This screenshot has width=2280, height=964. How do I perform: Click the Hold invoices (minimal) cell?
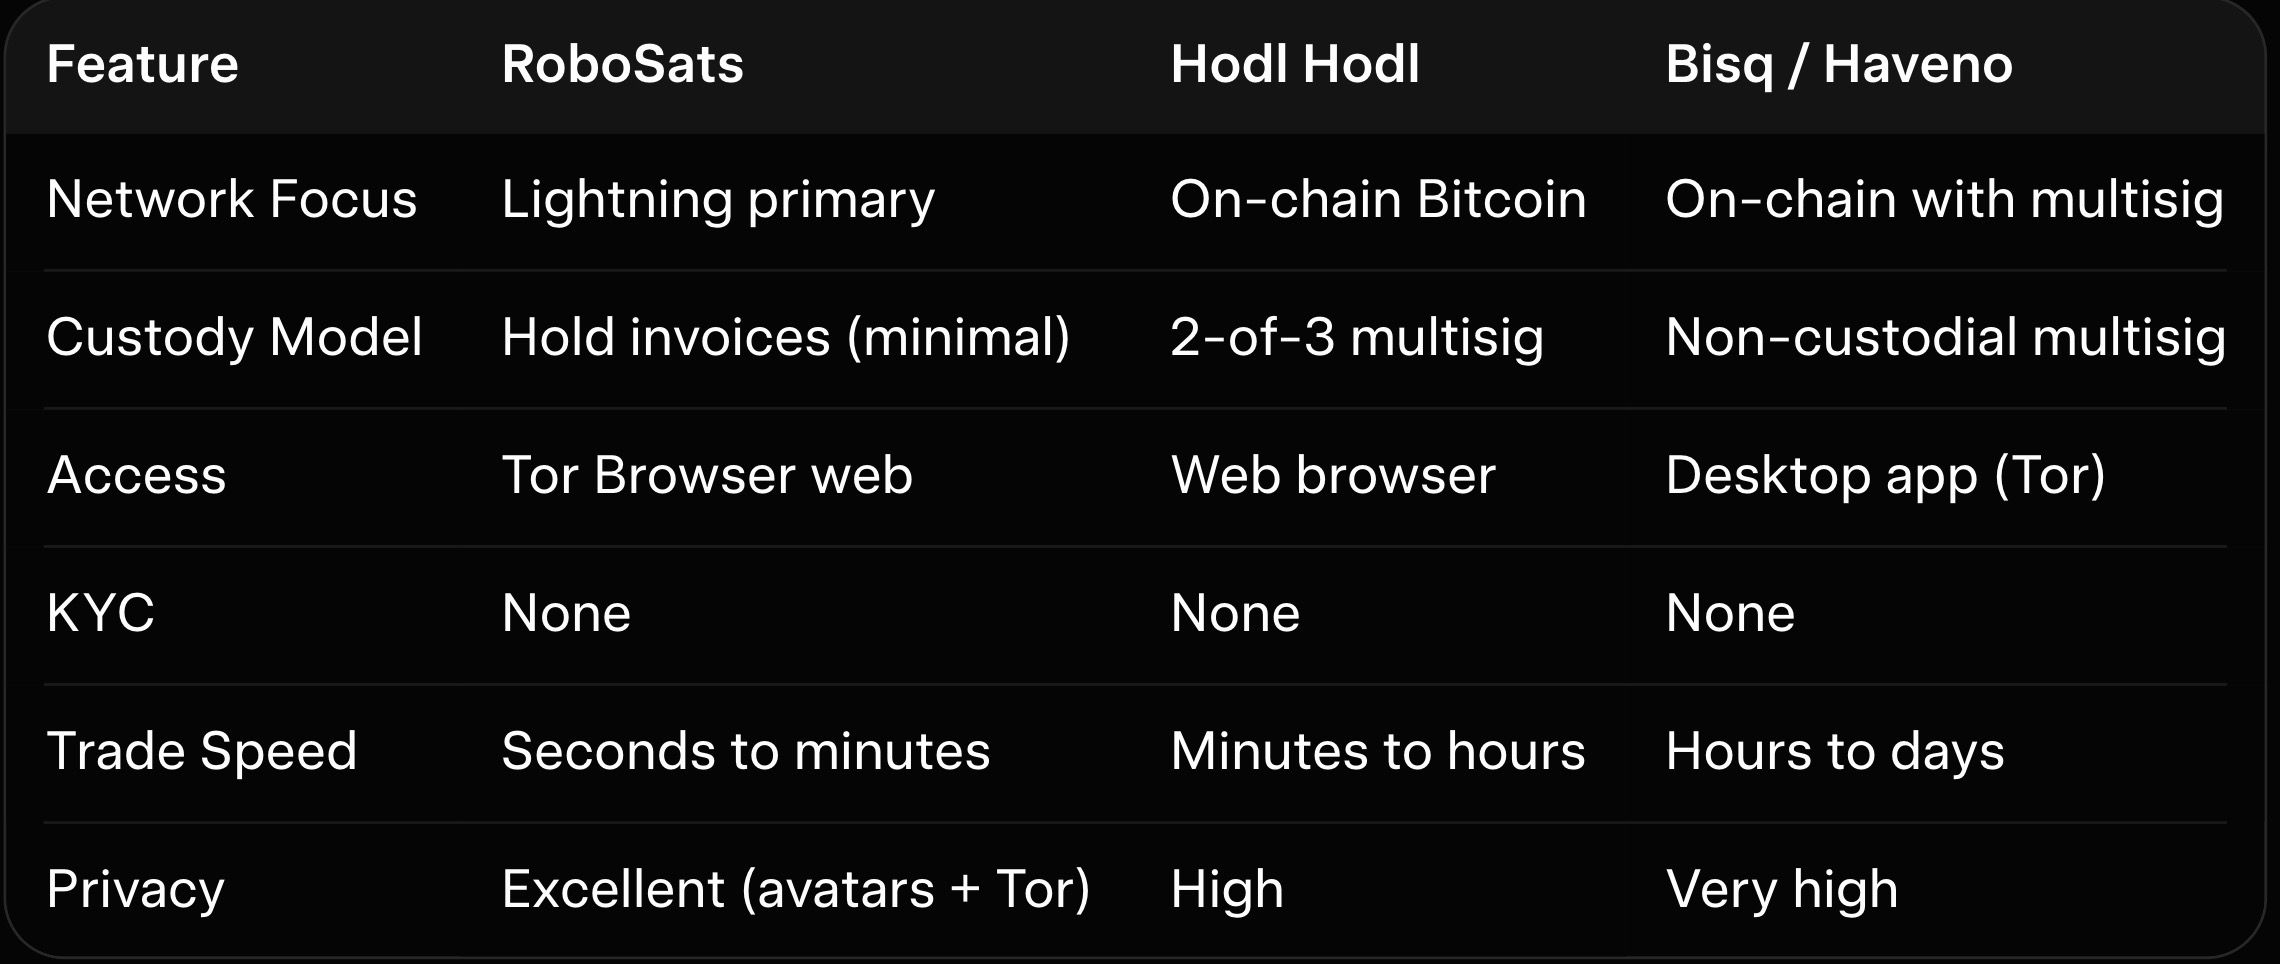pos(785,337)
